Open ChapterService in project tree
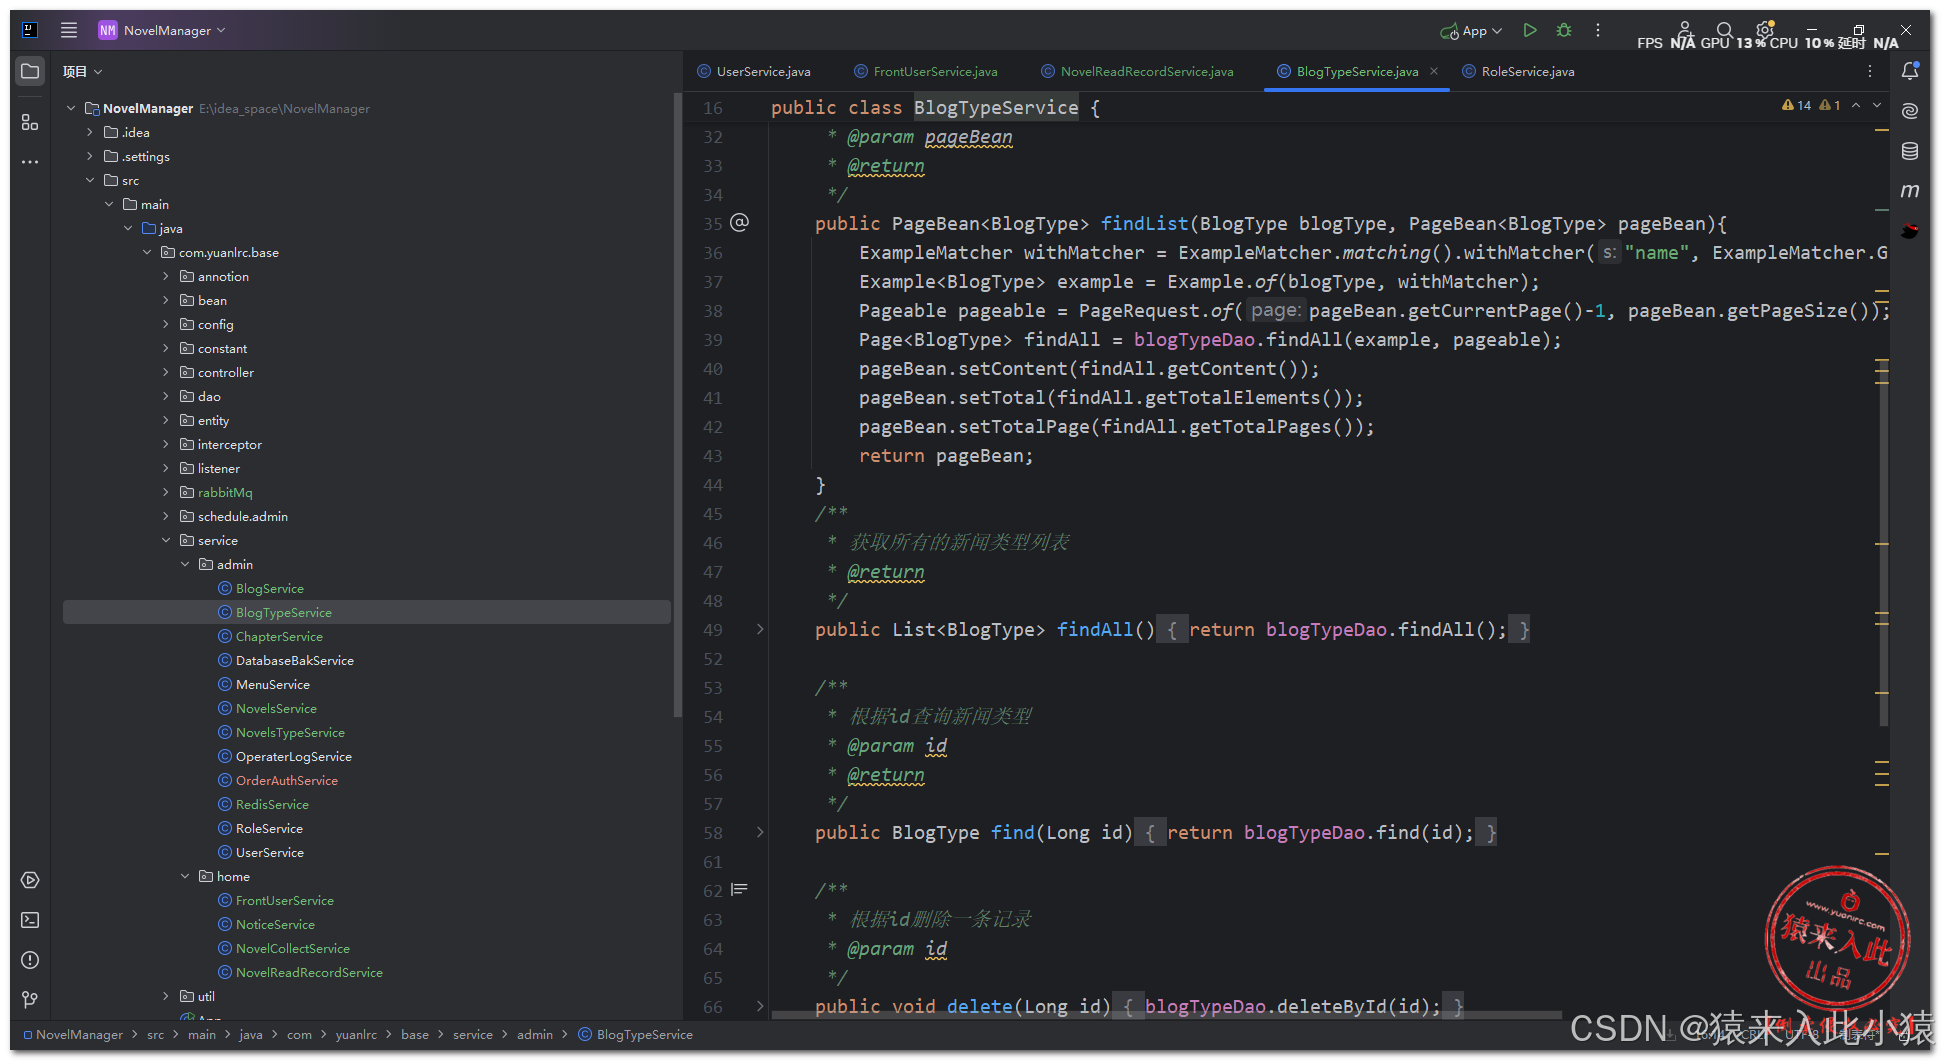This screenshot has height=1061, width=1941. click(x=279, y=636)
